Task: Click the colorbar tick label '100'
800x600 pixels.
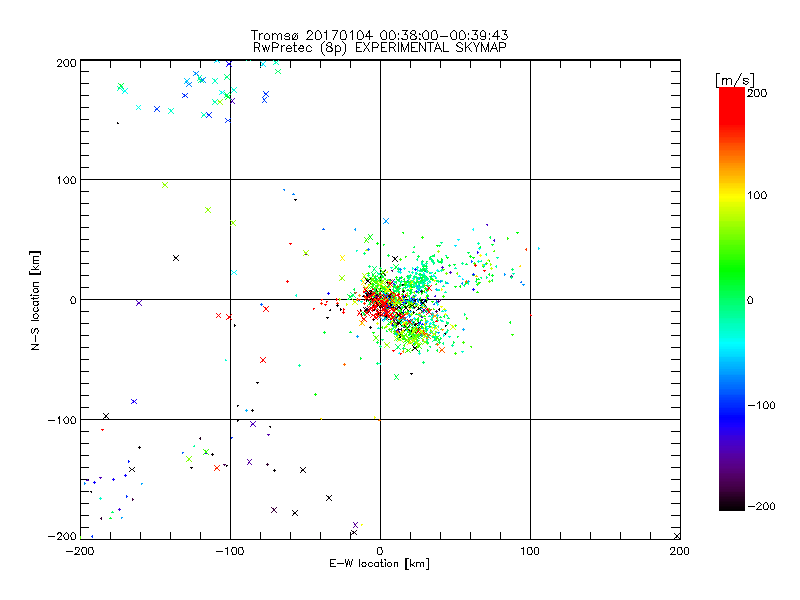Action: (x=757, y=195)
